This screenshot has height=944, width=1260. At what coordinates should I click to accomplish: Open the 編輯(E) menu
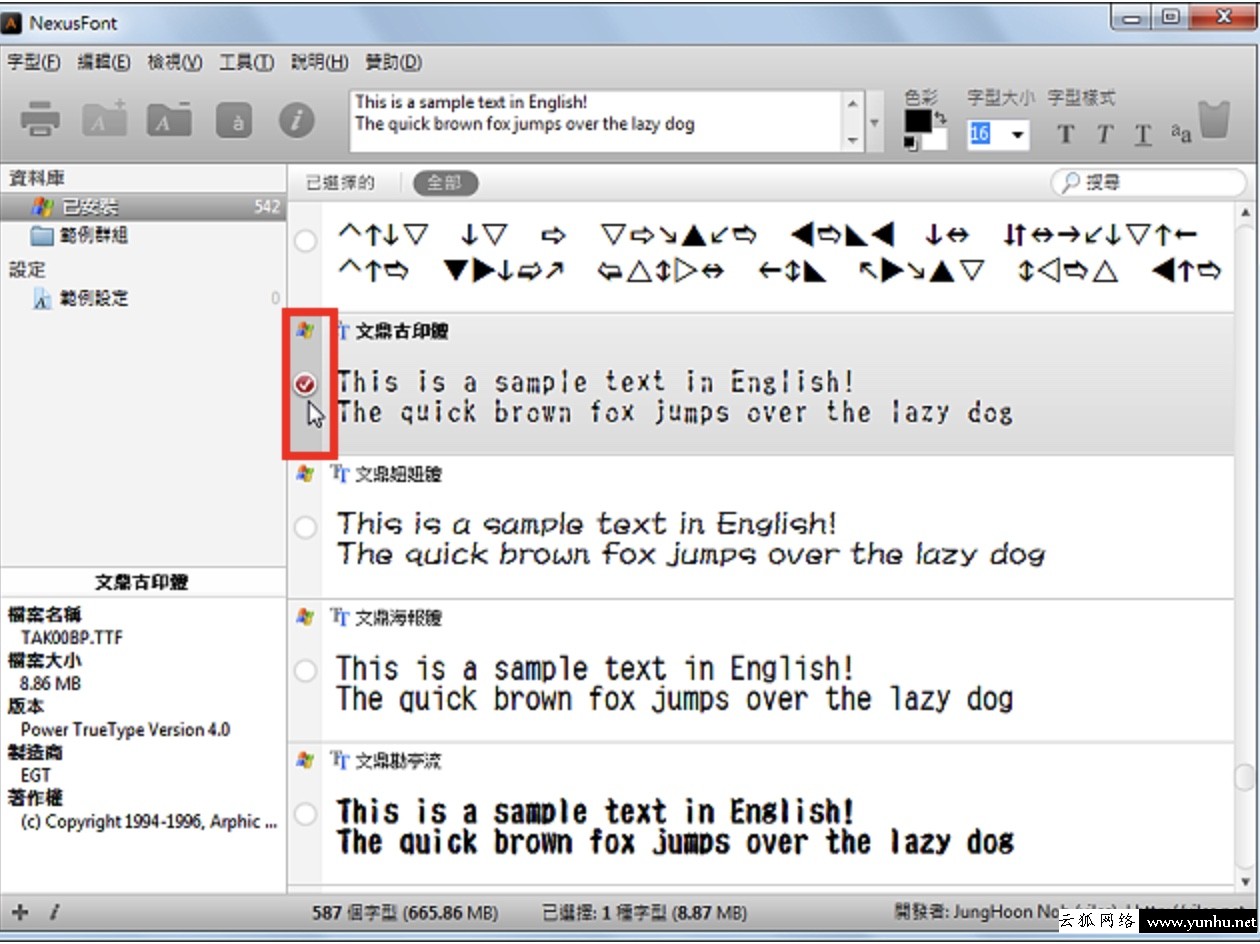point(104,62)
